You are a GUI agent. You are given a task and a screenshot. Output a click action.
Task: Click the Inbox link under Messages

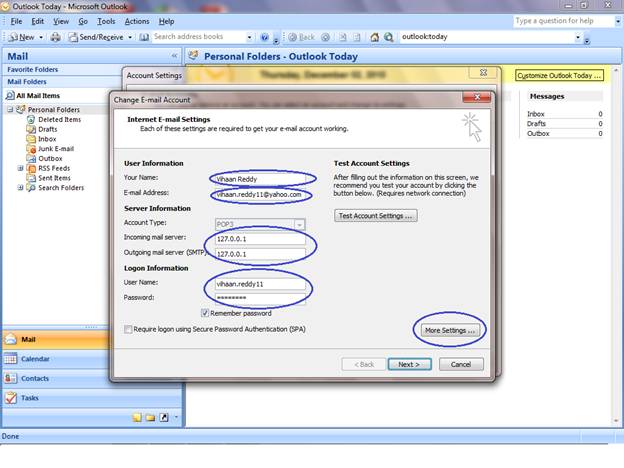click(535, 114)
